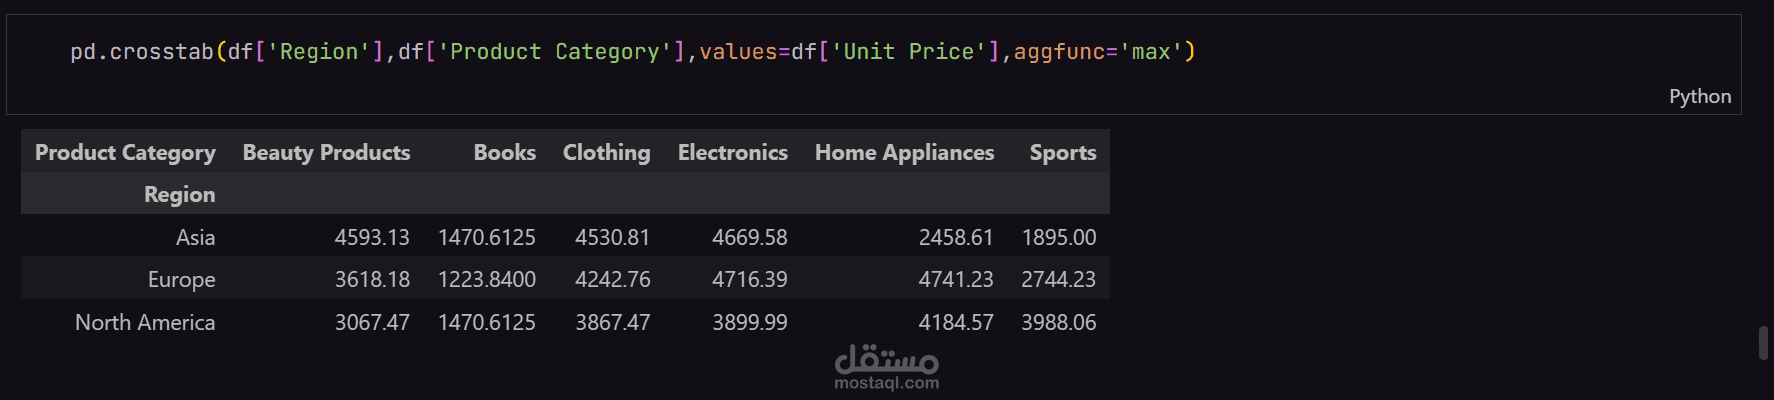Viewport: 1774px width, 400px height.
Task: Click the Beauty Products column header
Action: tap(326, 152)
